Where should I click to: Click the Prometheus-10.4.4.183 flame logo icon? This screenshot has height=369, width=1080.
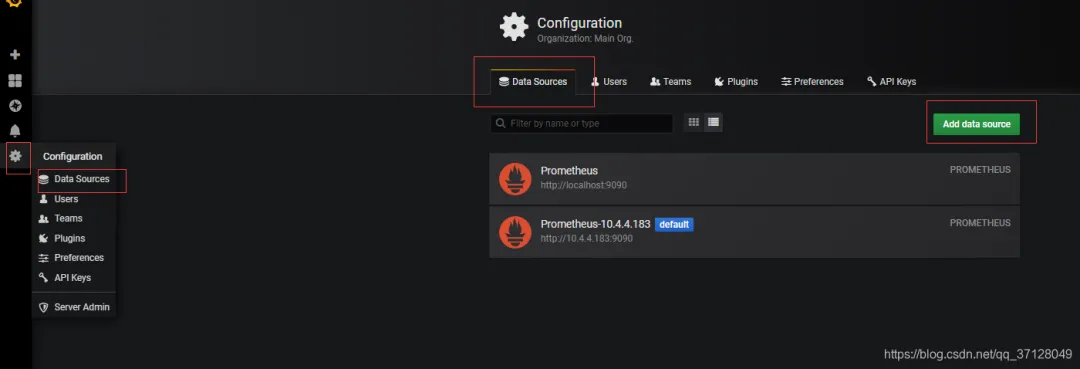click(x=515, y=232)
